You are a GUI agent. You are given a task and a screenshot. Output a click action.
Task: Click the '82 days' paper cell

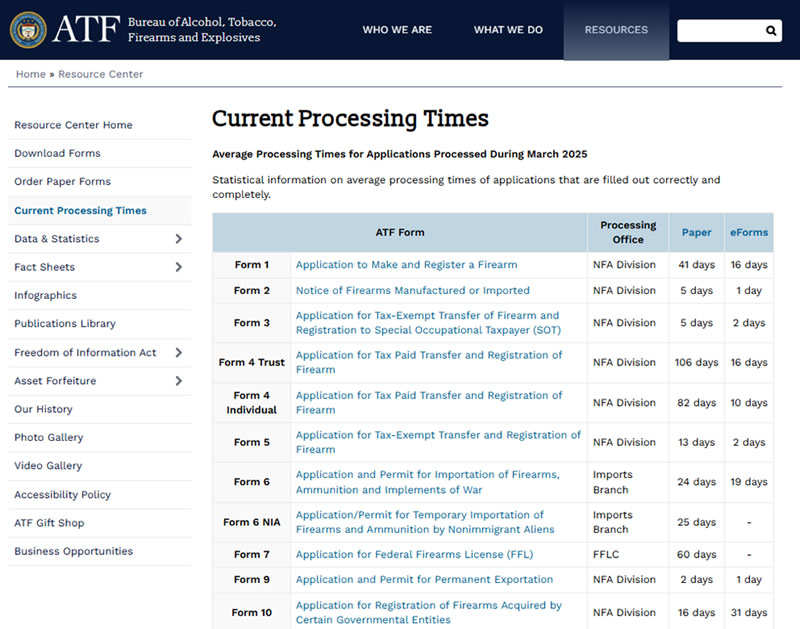pos(696,402)
